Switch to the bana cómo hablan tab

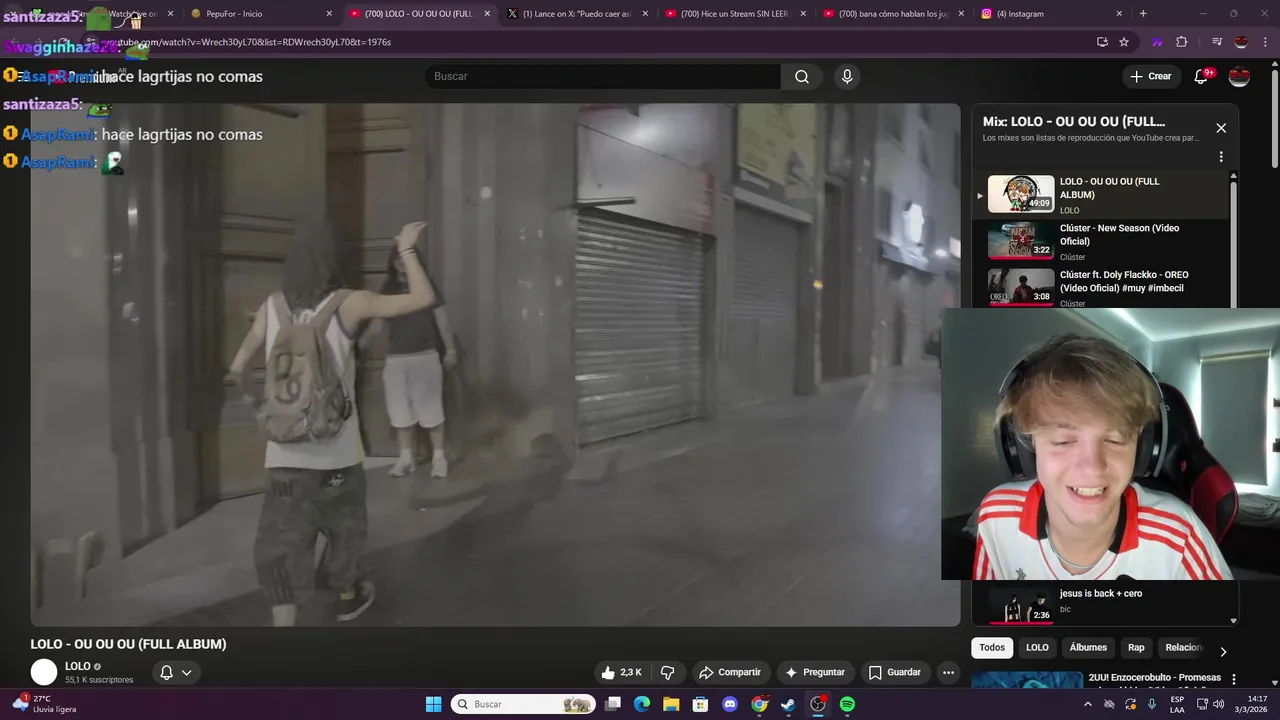(x=892, y=14)
